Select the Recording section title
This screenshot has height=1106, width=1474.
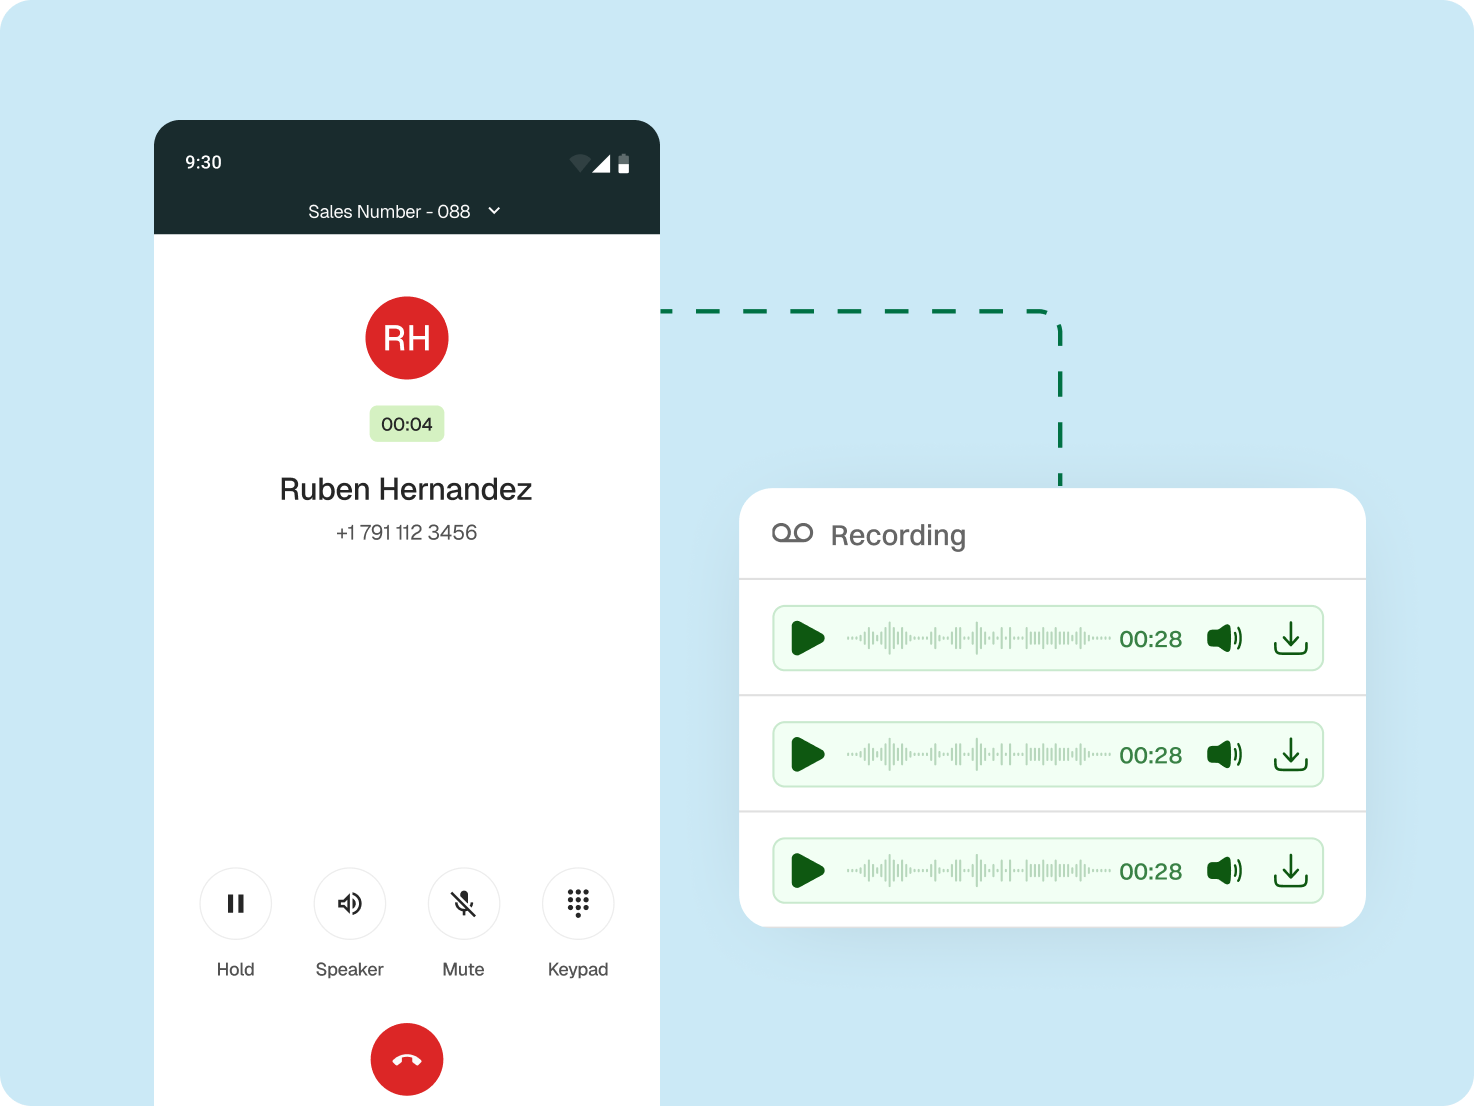(x=897, y=535)
